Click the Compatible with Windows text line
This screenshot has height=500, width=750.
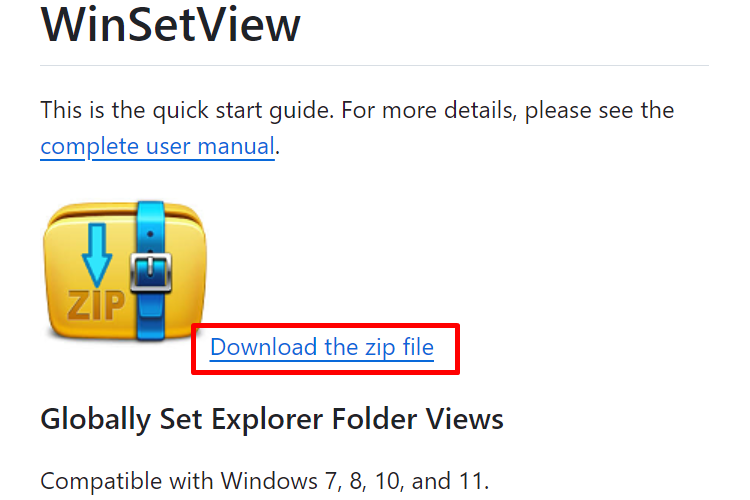(x=265, y=481)
